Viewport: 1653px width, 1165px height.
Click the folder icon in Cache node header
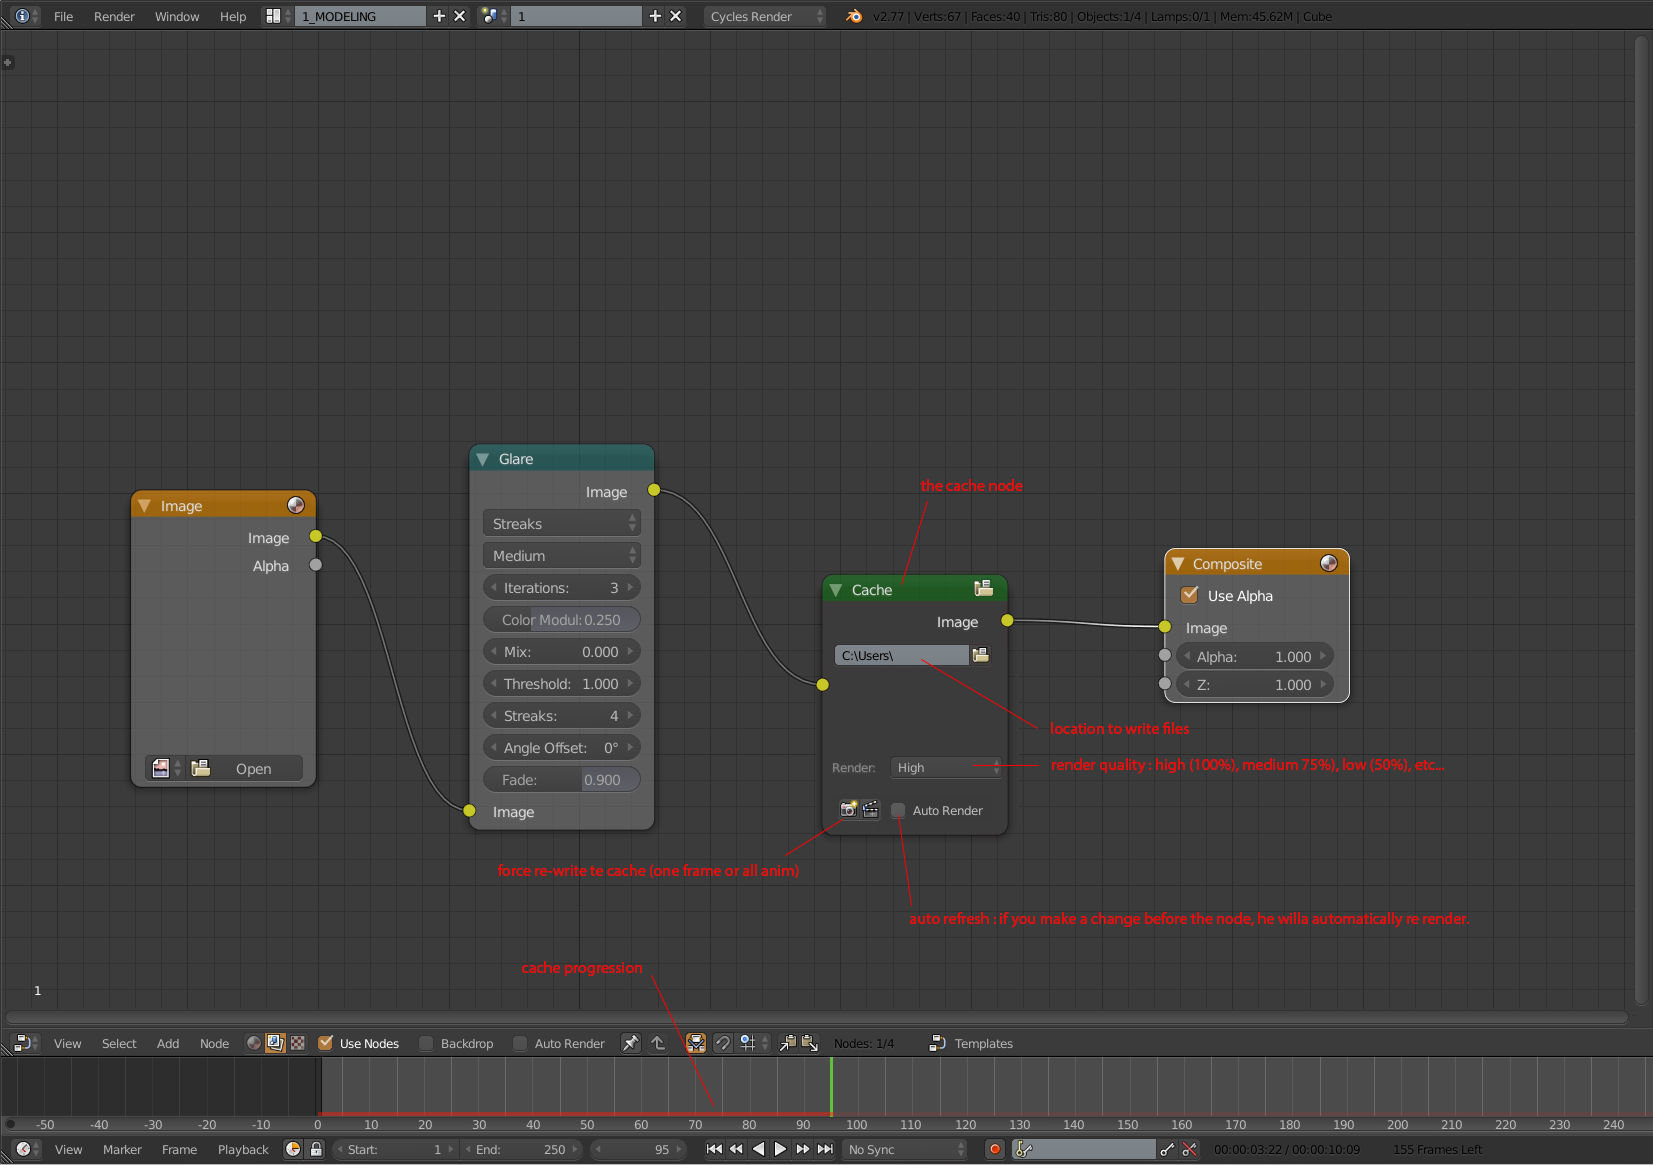point(984,589)
